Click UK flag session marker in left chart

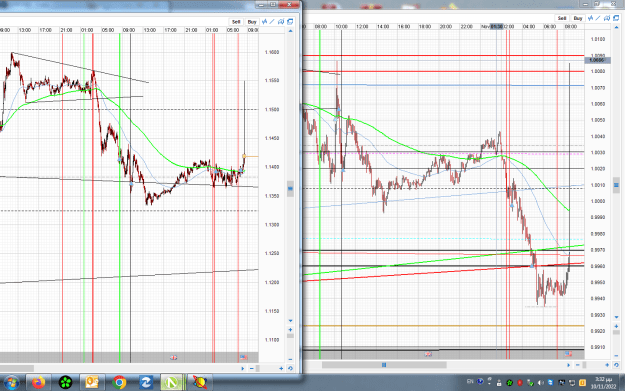[173, 358]
